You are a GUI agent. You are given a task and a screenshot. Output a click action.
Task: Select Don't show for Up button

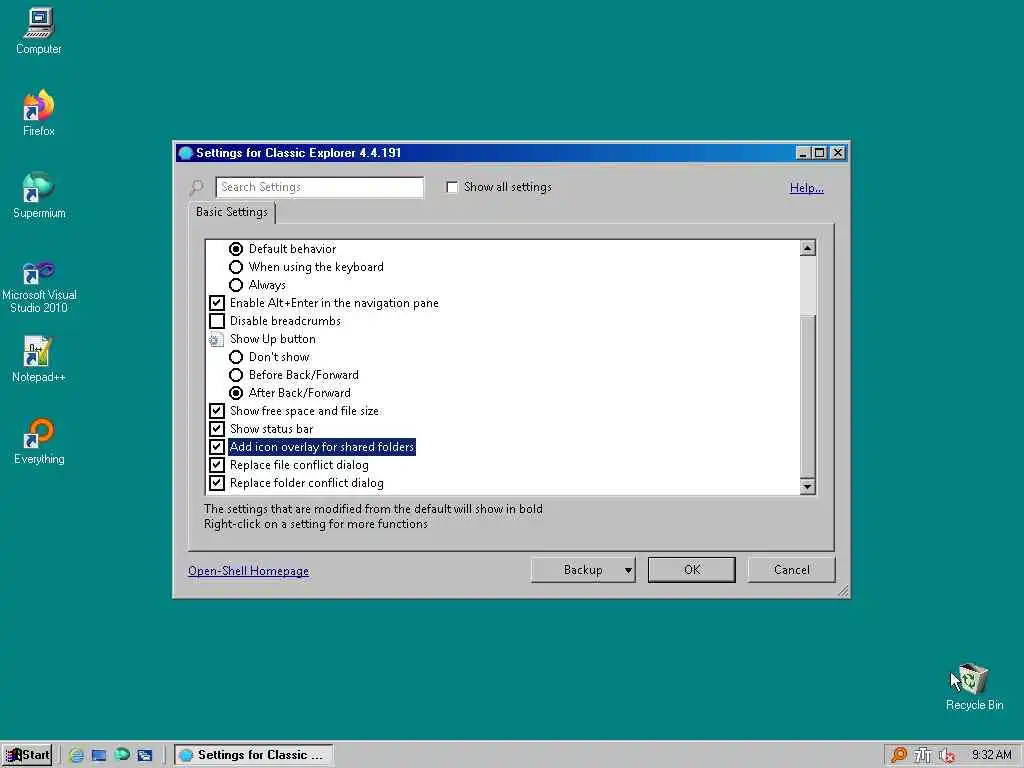(236, 357)
